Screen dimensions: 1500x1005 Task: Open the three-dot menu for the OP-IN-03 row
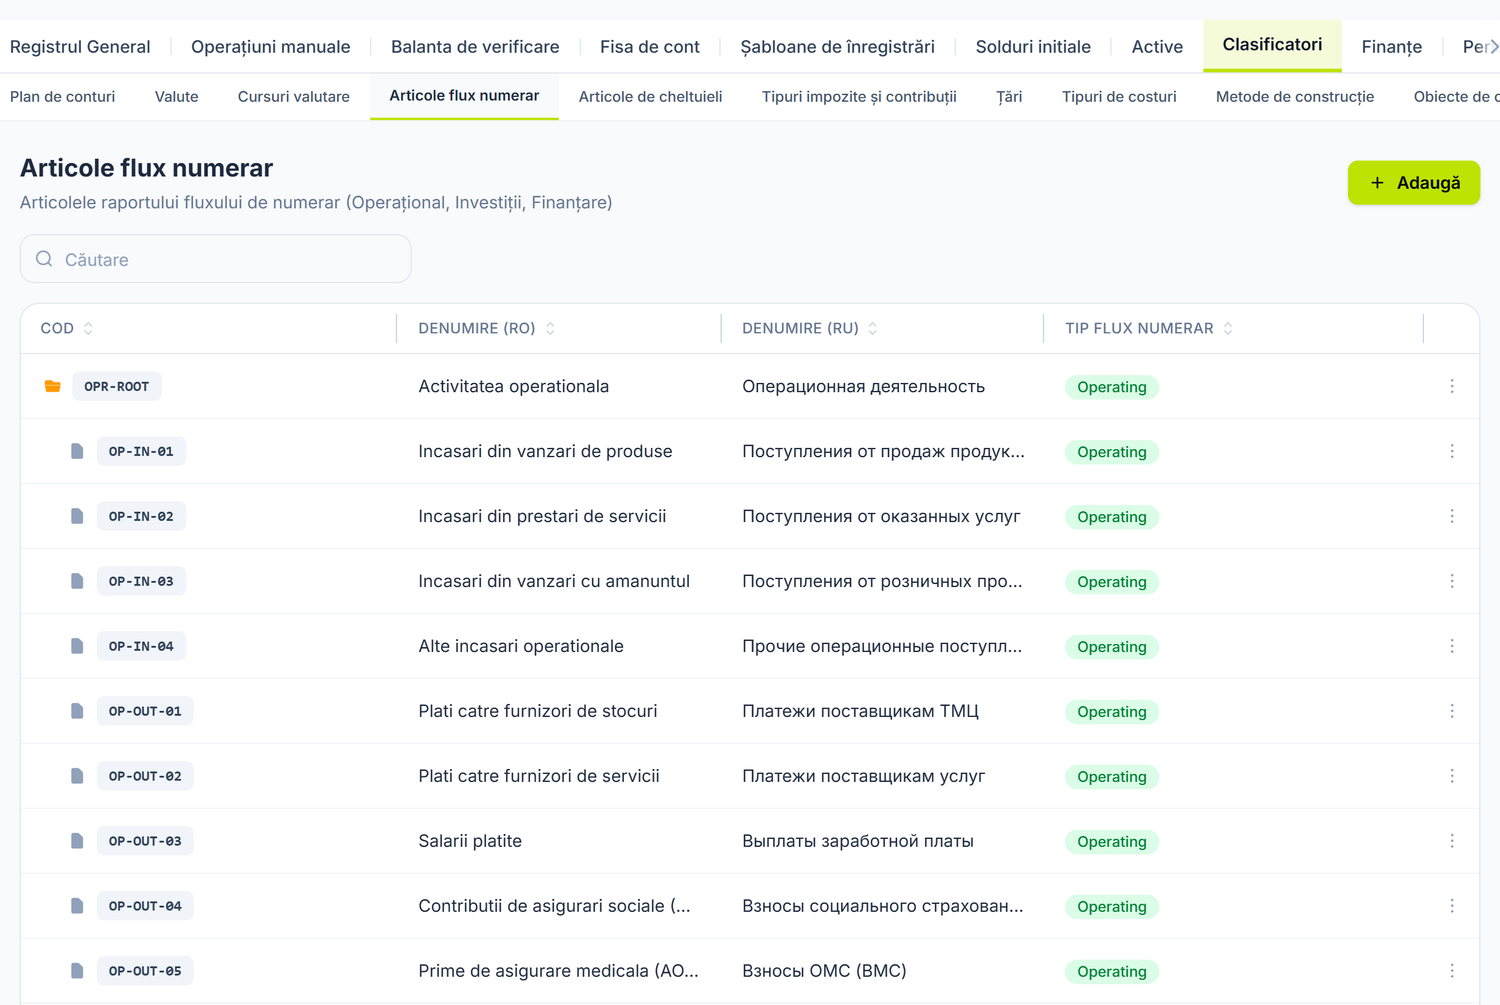point(1452,581)
